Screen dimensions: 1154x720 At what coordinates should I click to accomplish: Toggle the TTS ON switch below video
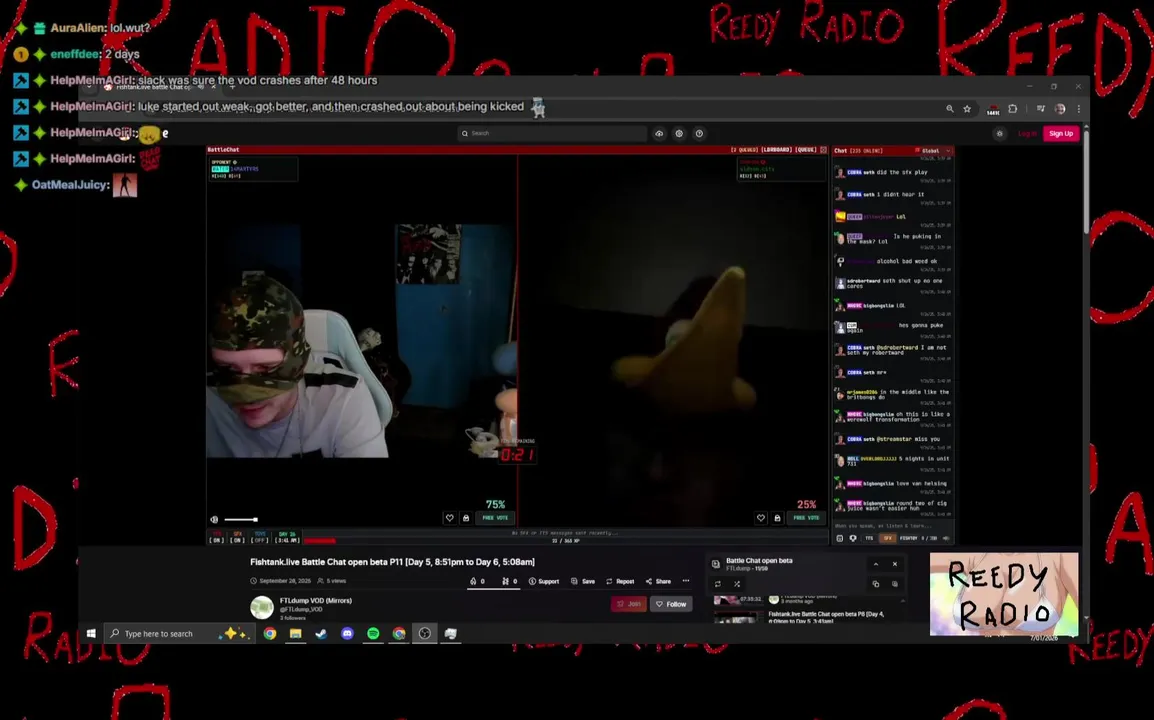click(216, 537)
